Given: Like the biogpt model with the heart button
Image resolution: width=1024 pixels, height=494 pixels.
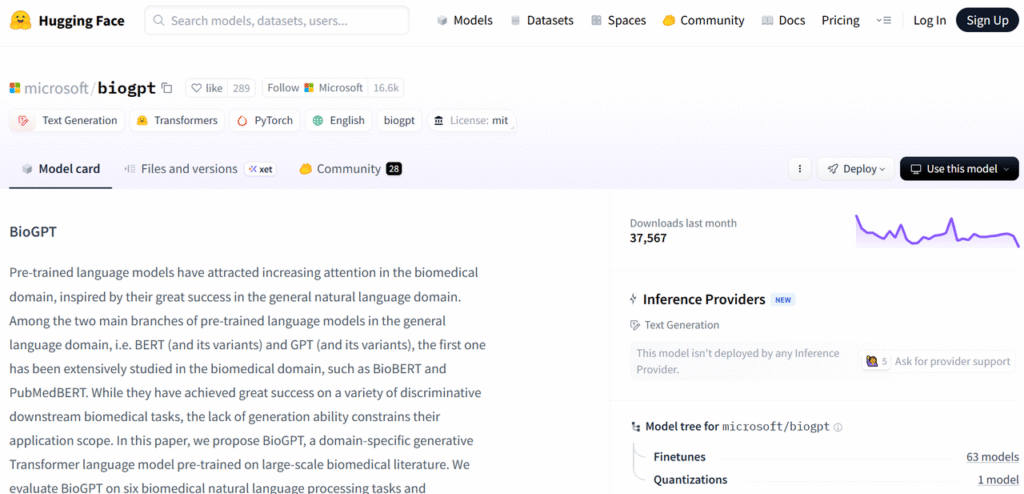Looking at the screenshot, I should [x=206, y=88].
